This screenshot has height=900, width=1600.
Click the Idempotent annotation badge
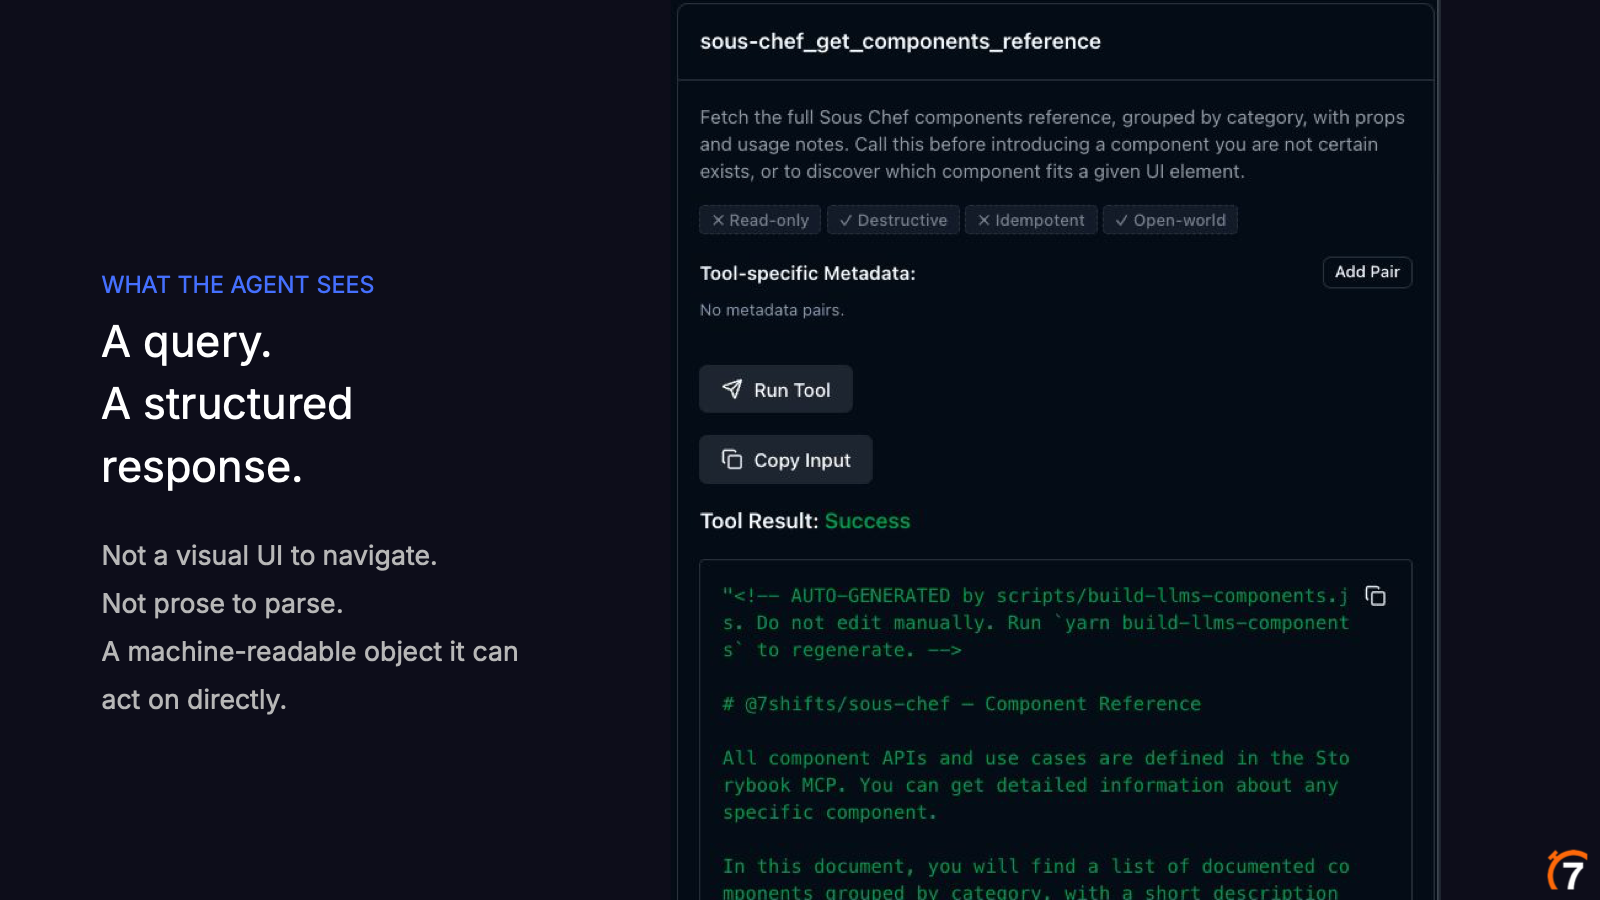tap(1031, 220)
